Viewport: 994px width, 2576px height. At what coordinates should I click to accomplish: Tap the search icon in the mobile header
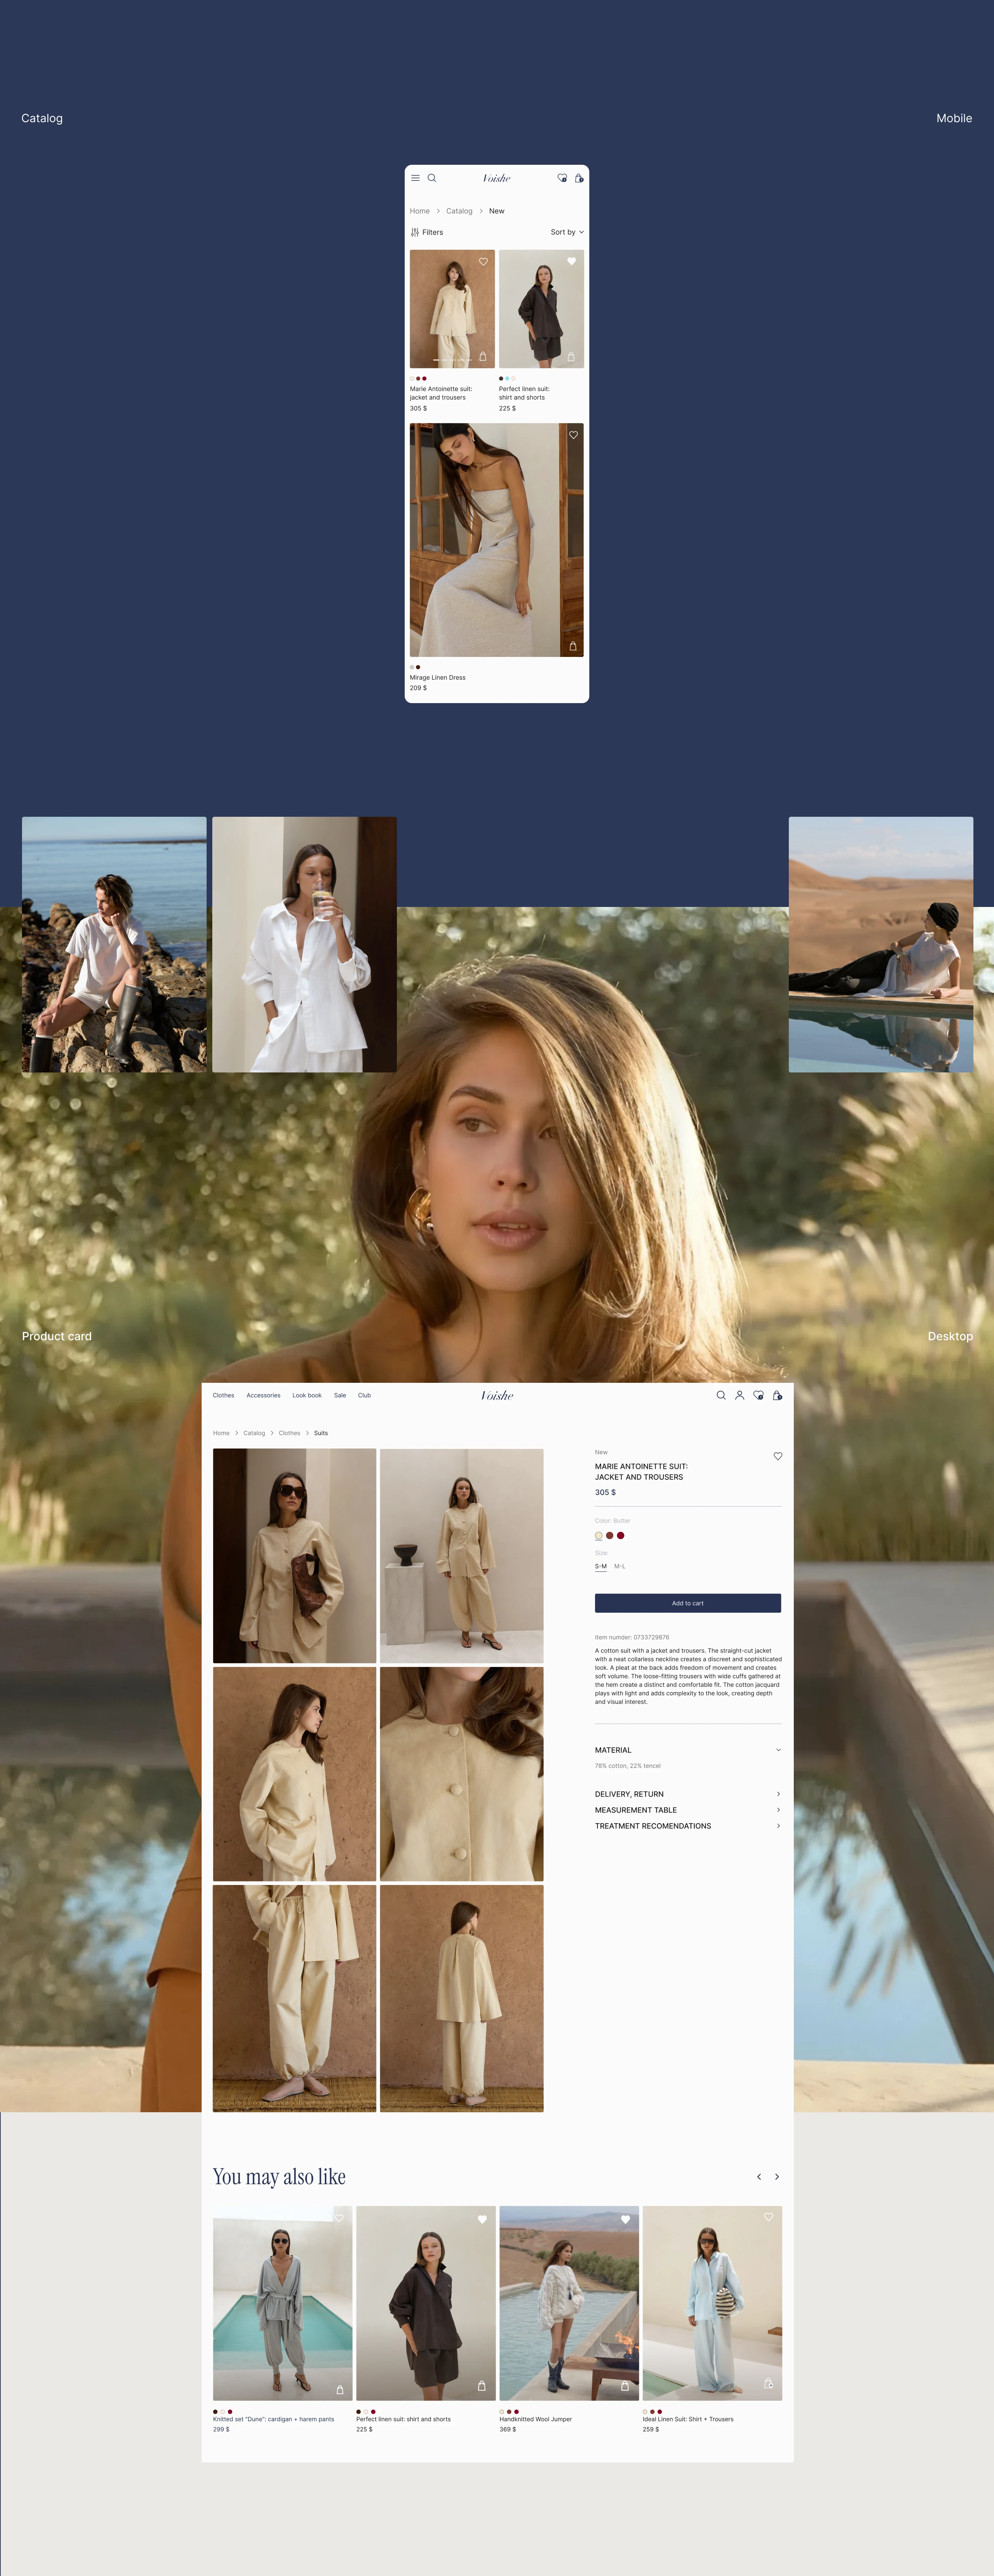coord(432,178)
